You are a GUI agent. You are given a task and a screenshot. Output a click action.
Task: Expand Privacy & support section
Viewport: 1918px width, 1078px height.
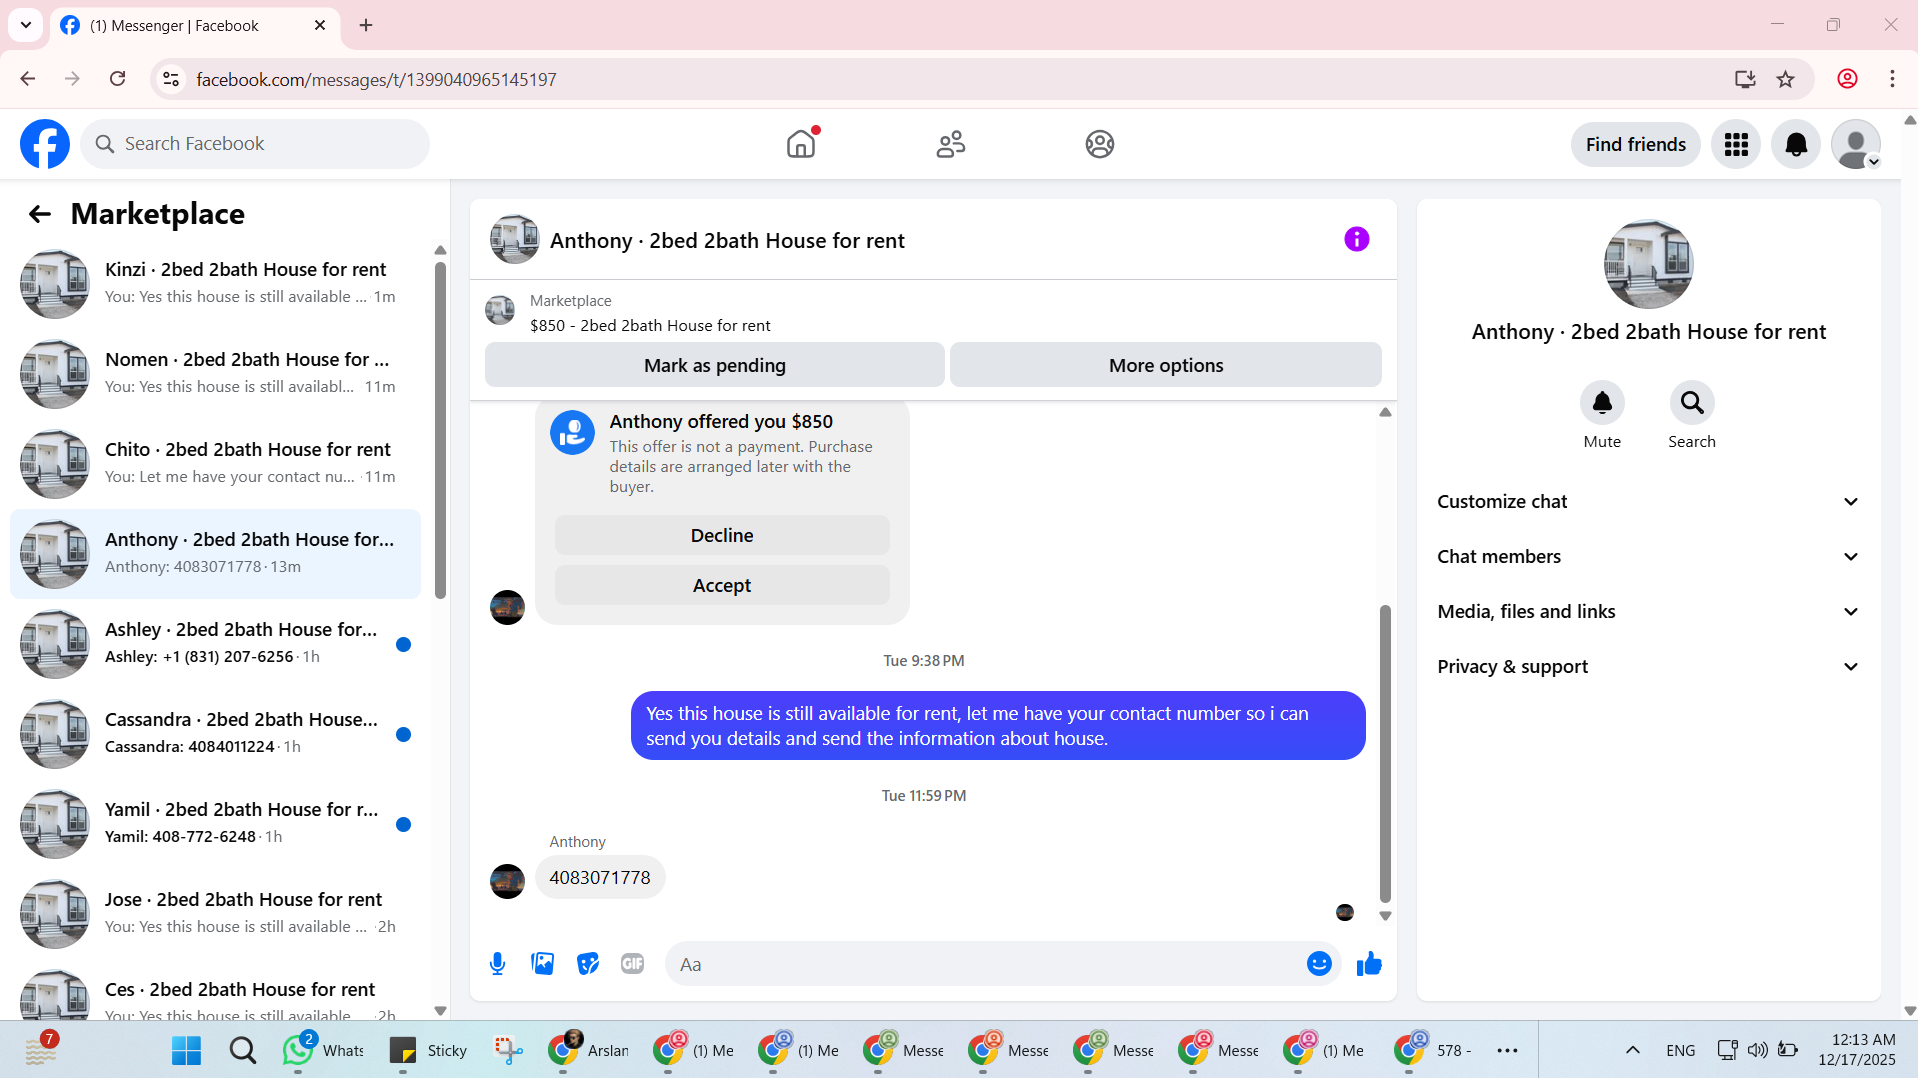[x=1648, y=667]
